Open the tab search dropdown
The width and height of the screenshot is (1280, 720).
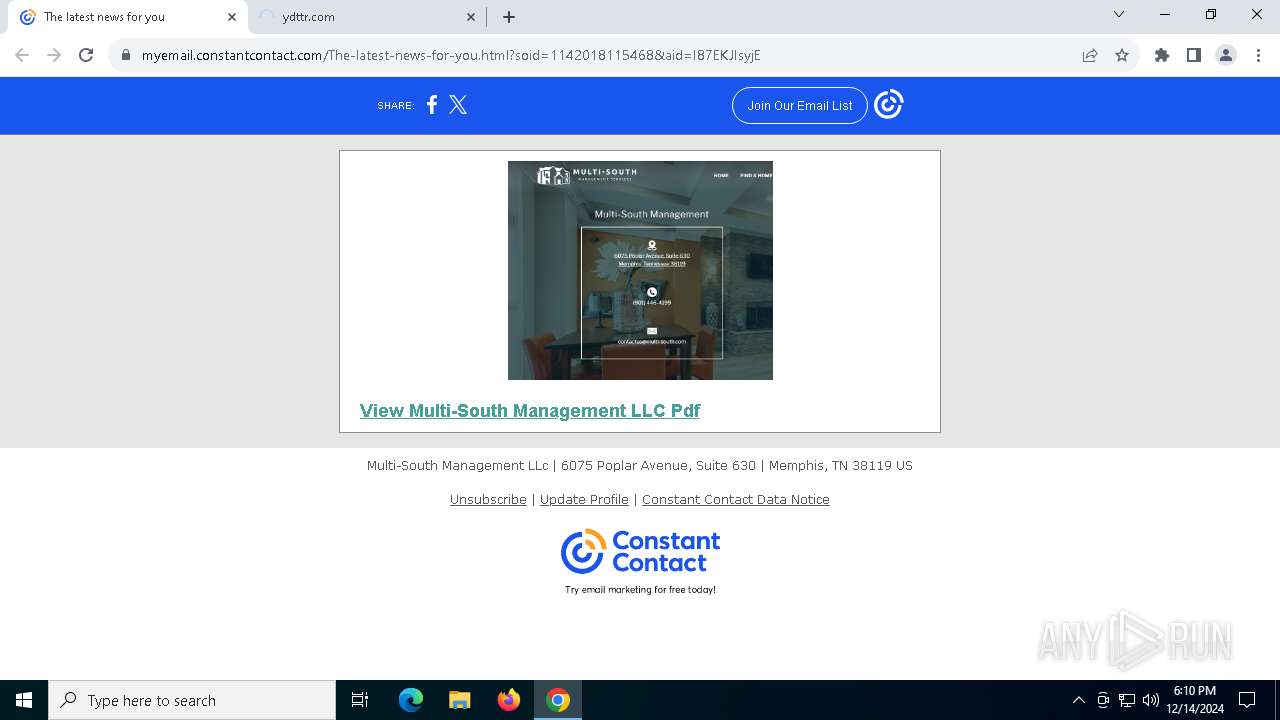pyautogui.click(x=1119, y=15)
